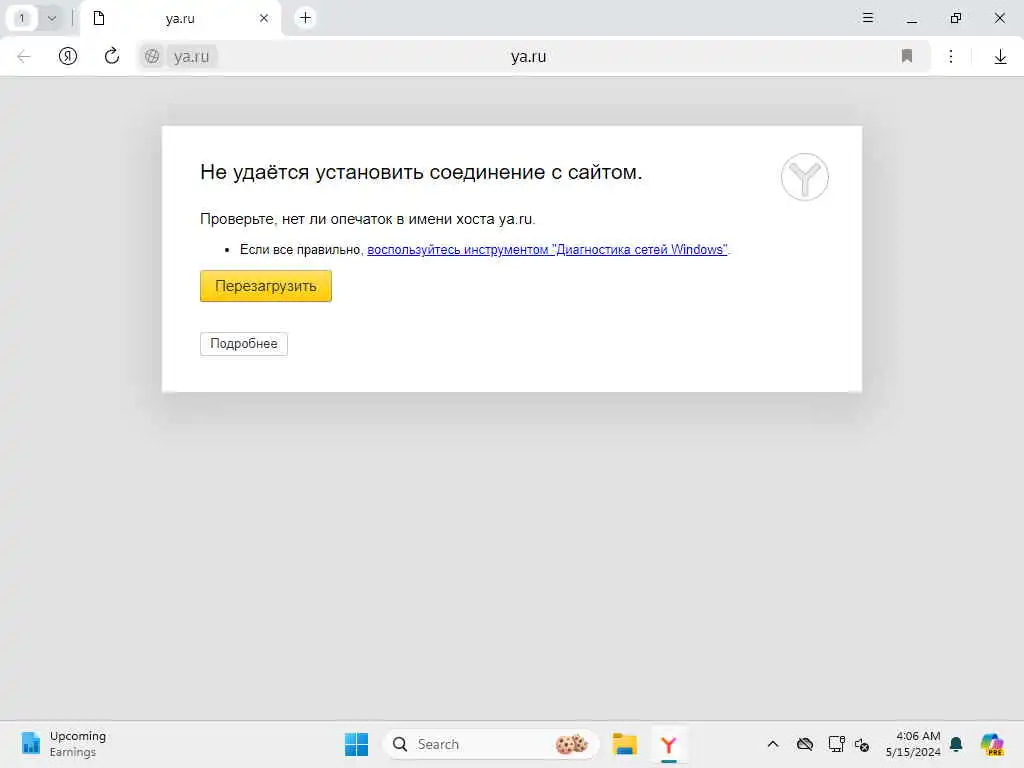Select the ya.ru browser tab
Screen dimensions: 1024x768
(180, 18)
